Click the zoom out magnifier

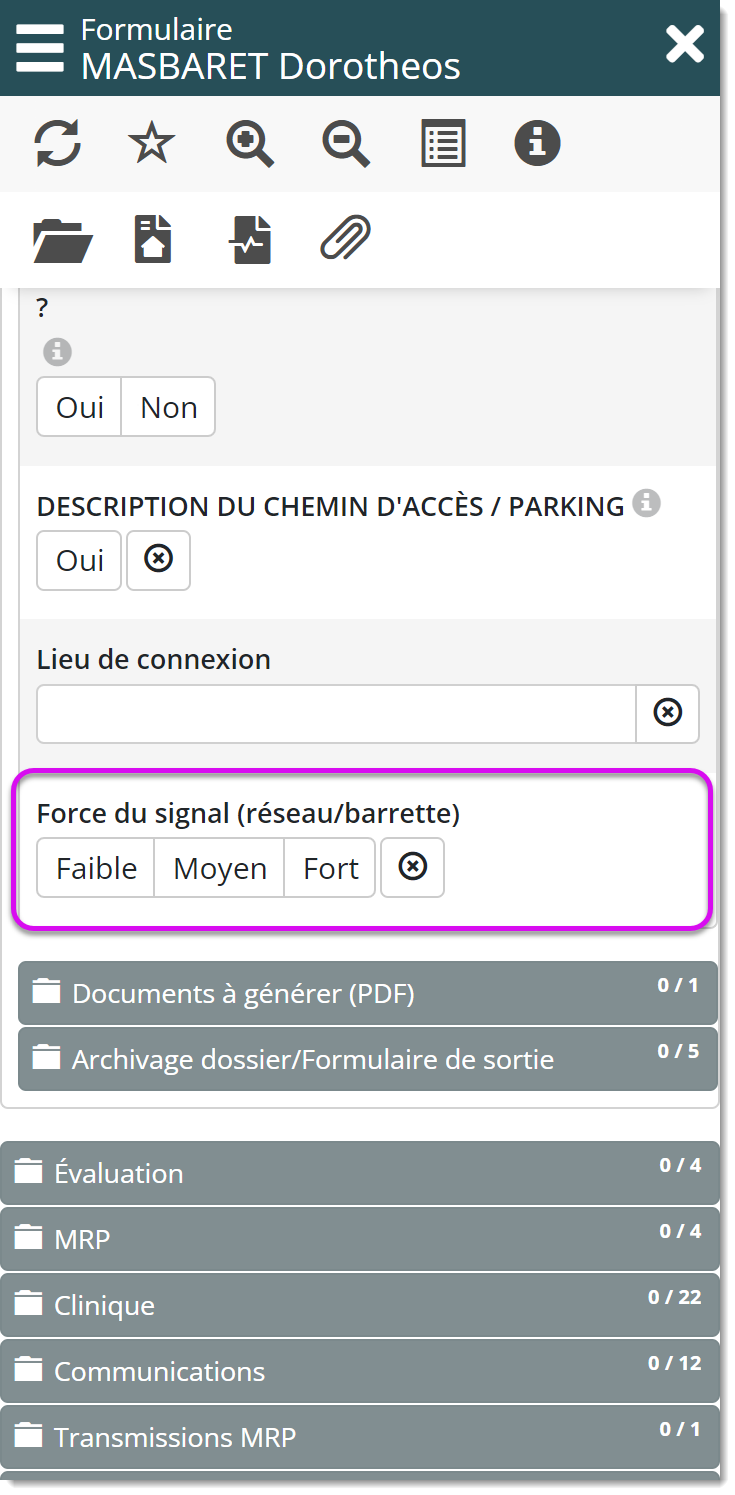click(346, 143)
